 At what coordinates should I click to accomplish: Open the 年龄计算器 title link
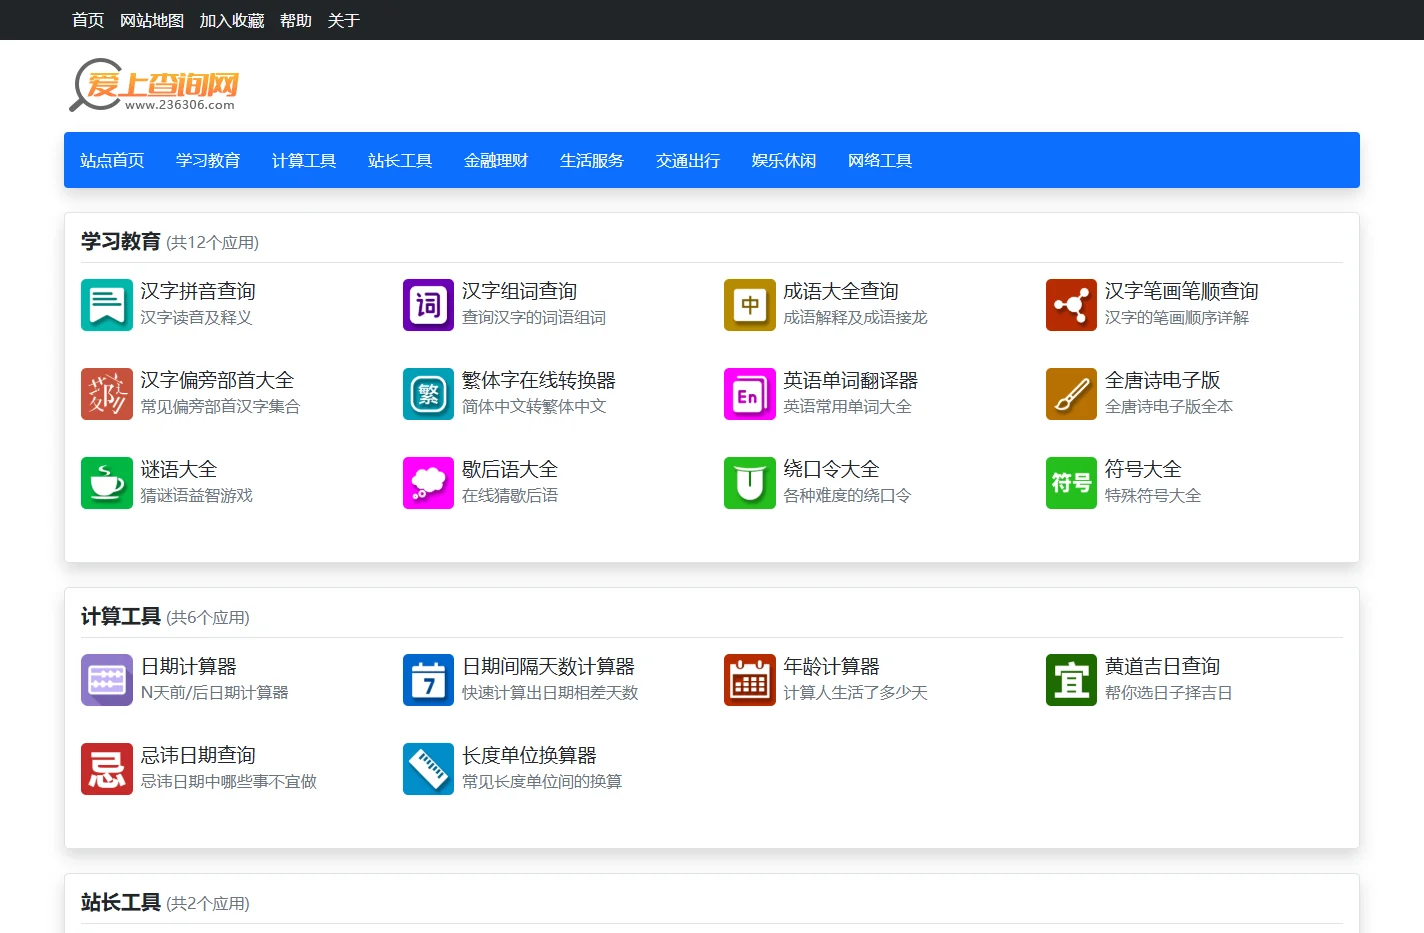[832, 666]
